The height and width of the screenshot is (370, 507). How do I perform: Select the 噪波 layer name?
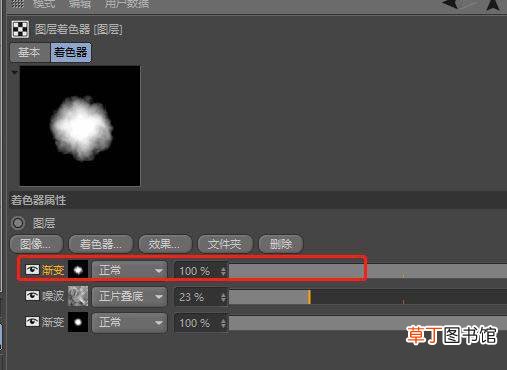(x=53, y=296)
